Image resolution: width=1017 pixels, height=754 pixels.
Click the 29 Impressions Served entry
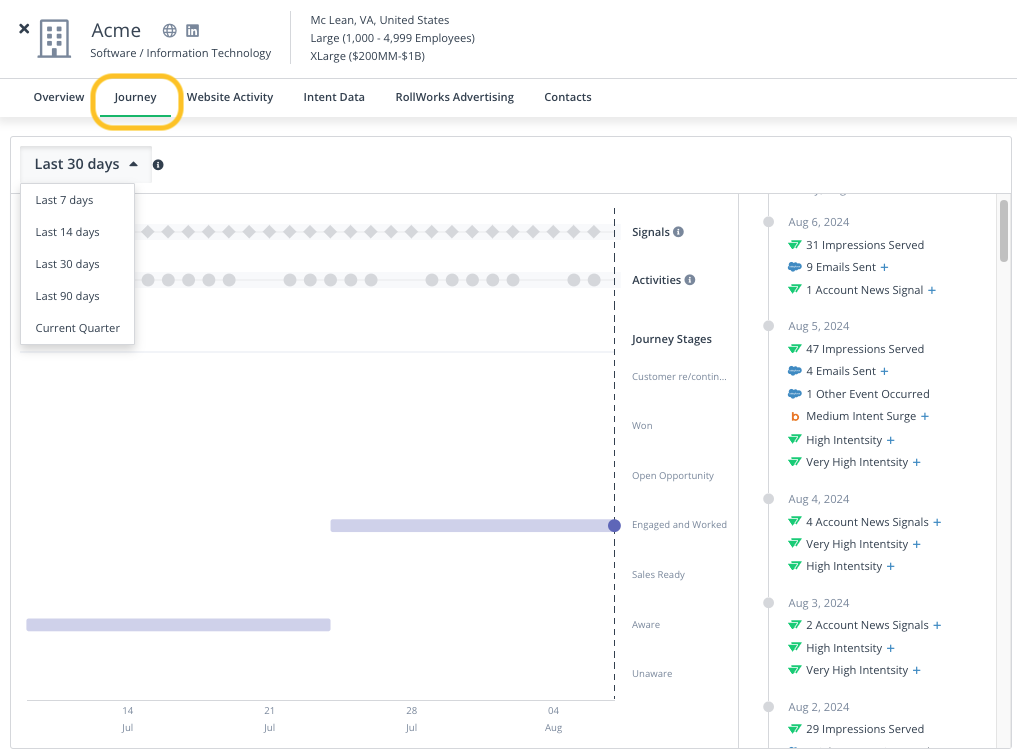pos(865,729)
